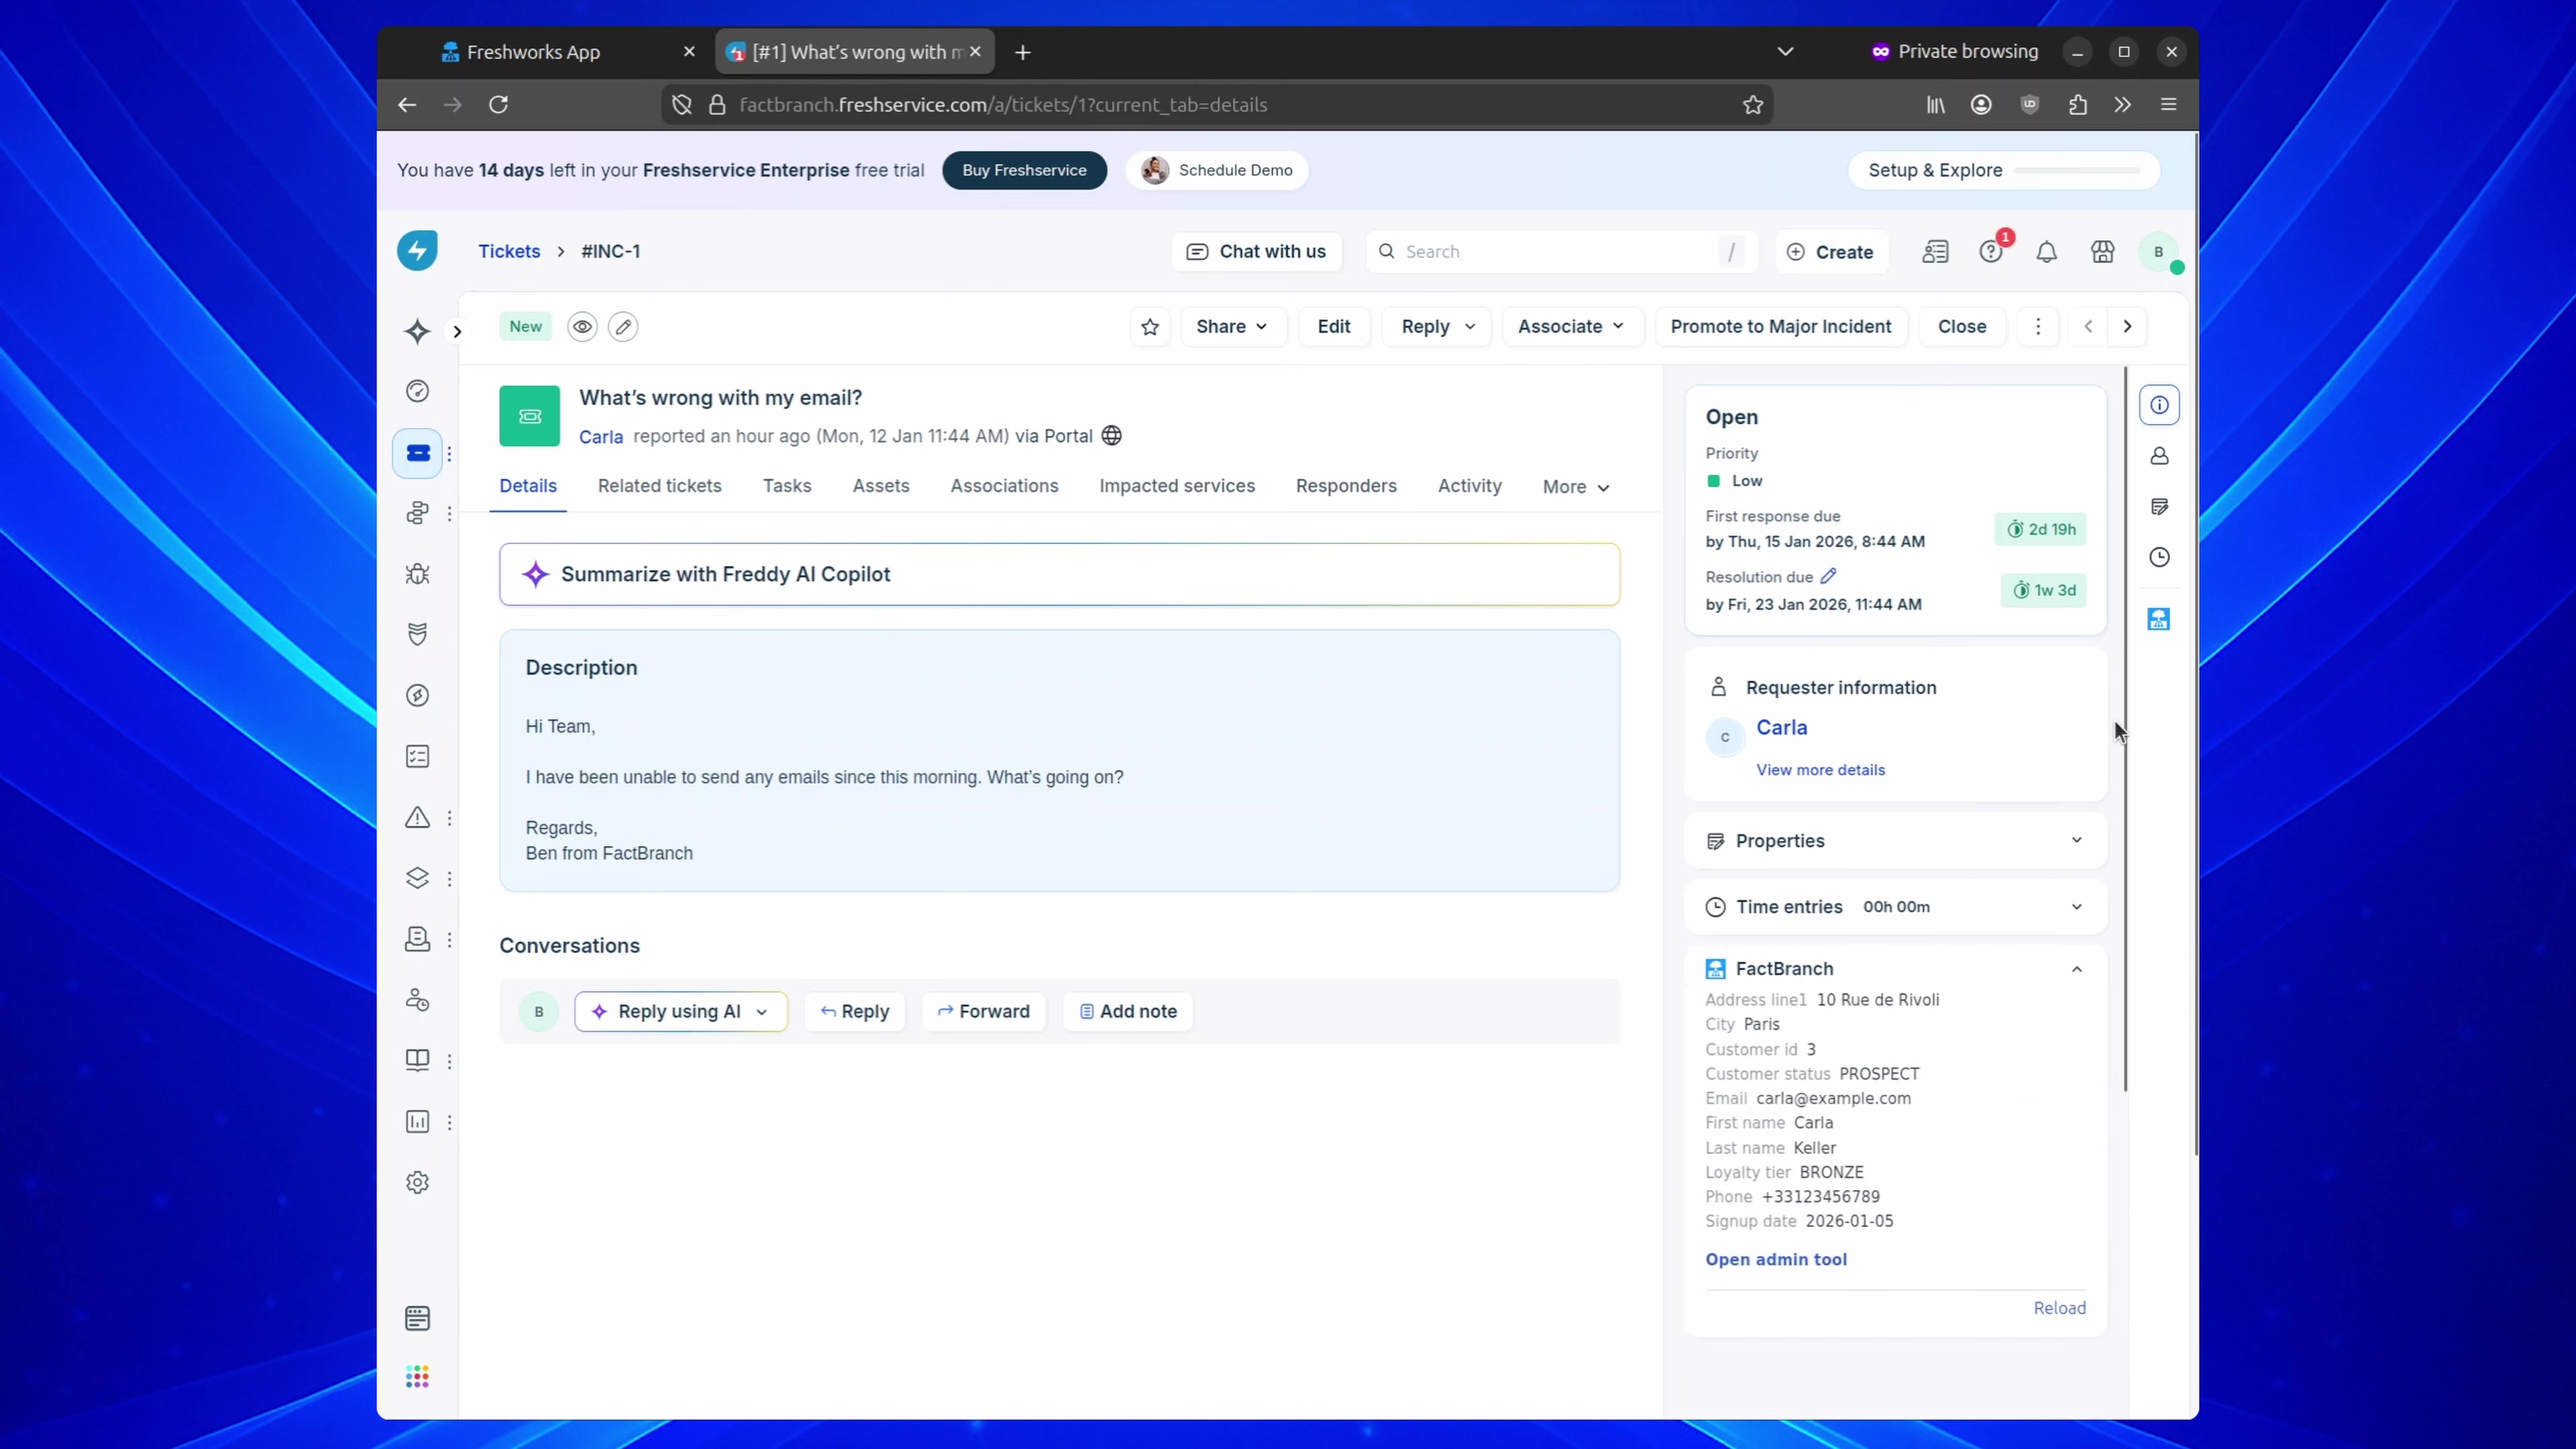The width and height of the screenshot is (2576, 1449).
Task: Click Promote to Major Incident
Action: tap(1781, 327)
